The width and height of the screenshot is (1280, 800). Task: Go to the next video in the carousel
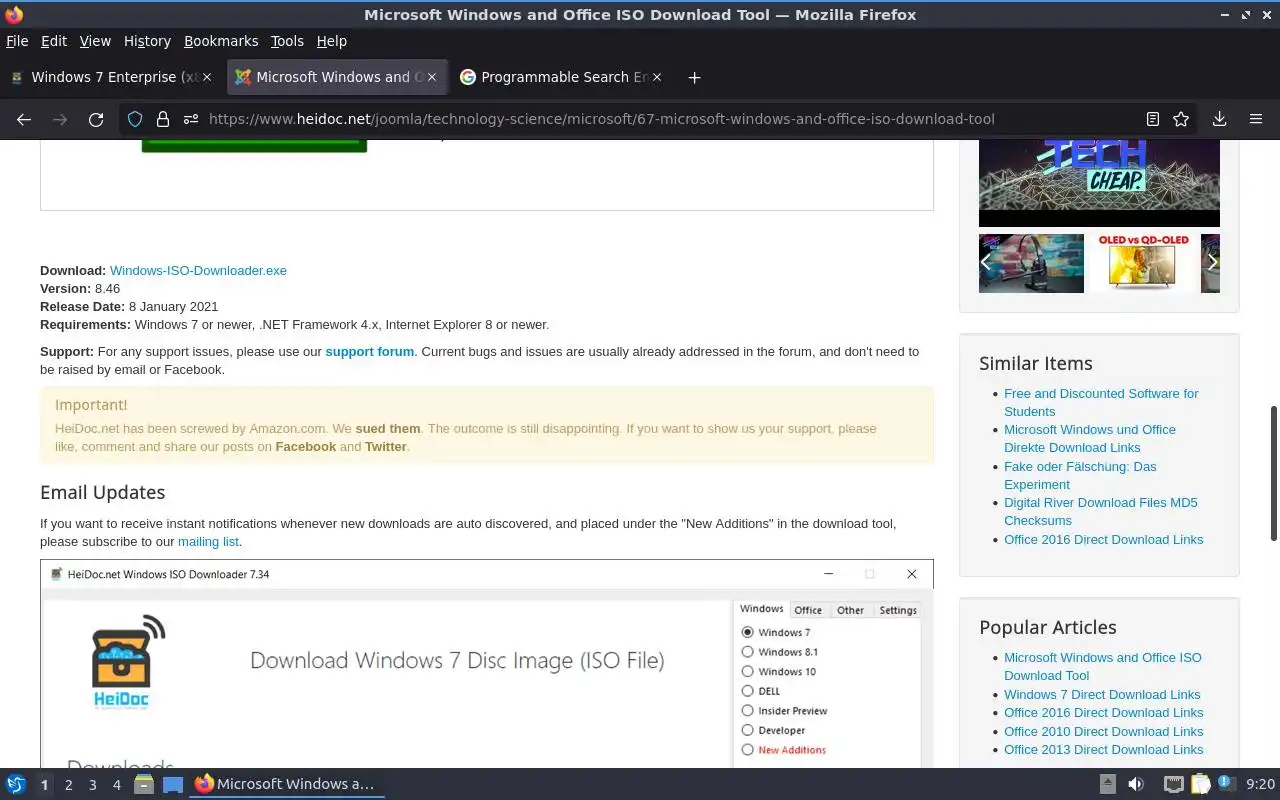point(1212,262)
